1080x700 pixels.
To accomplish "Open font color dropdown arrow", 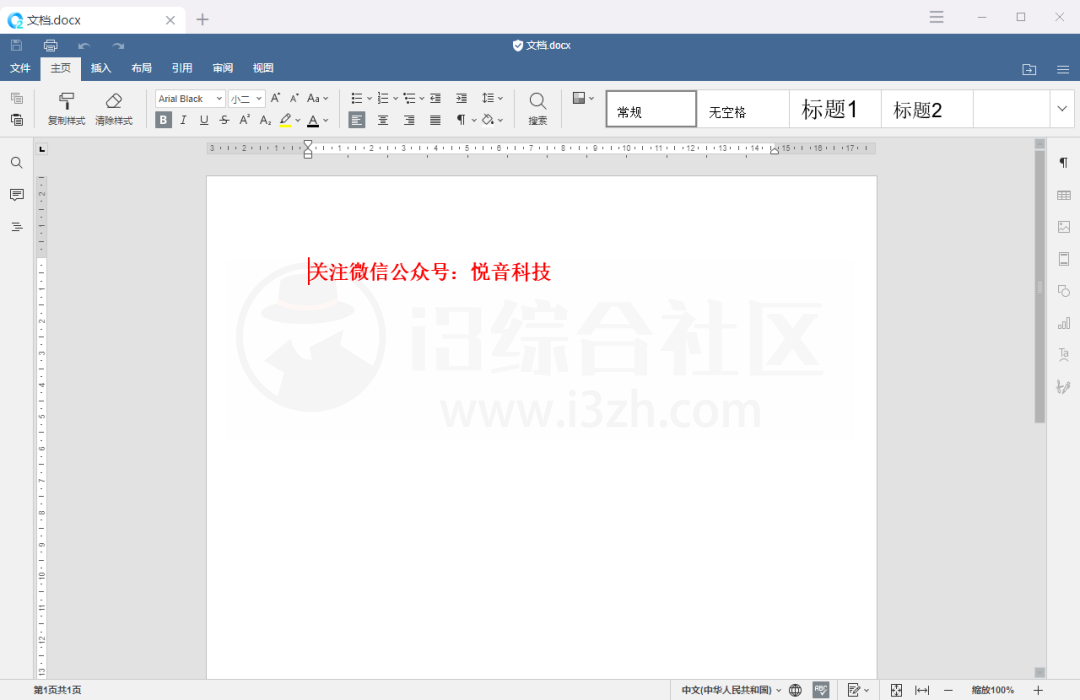I will tap(326, 121).
